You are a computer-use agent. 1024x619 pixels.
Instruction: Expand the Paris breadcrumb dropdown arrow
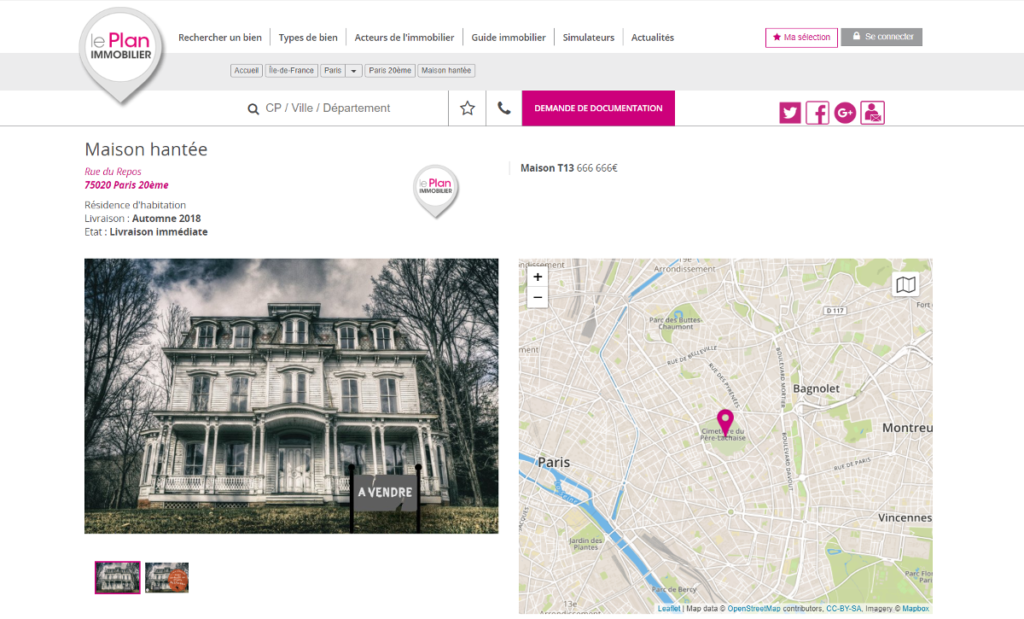(x=353, y=71)
